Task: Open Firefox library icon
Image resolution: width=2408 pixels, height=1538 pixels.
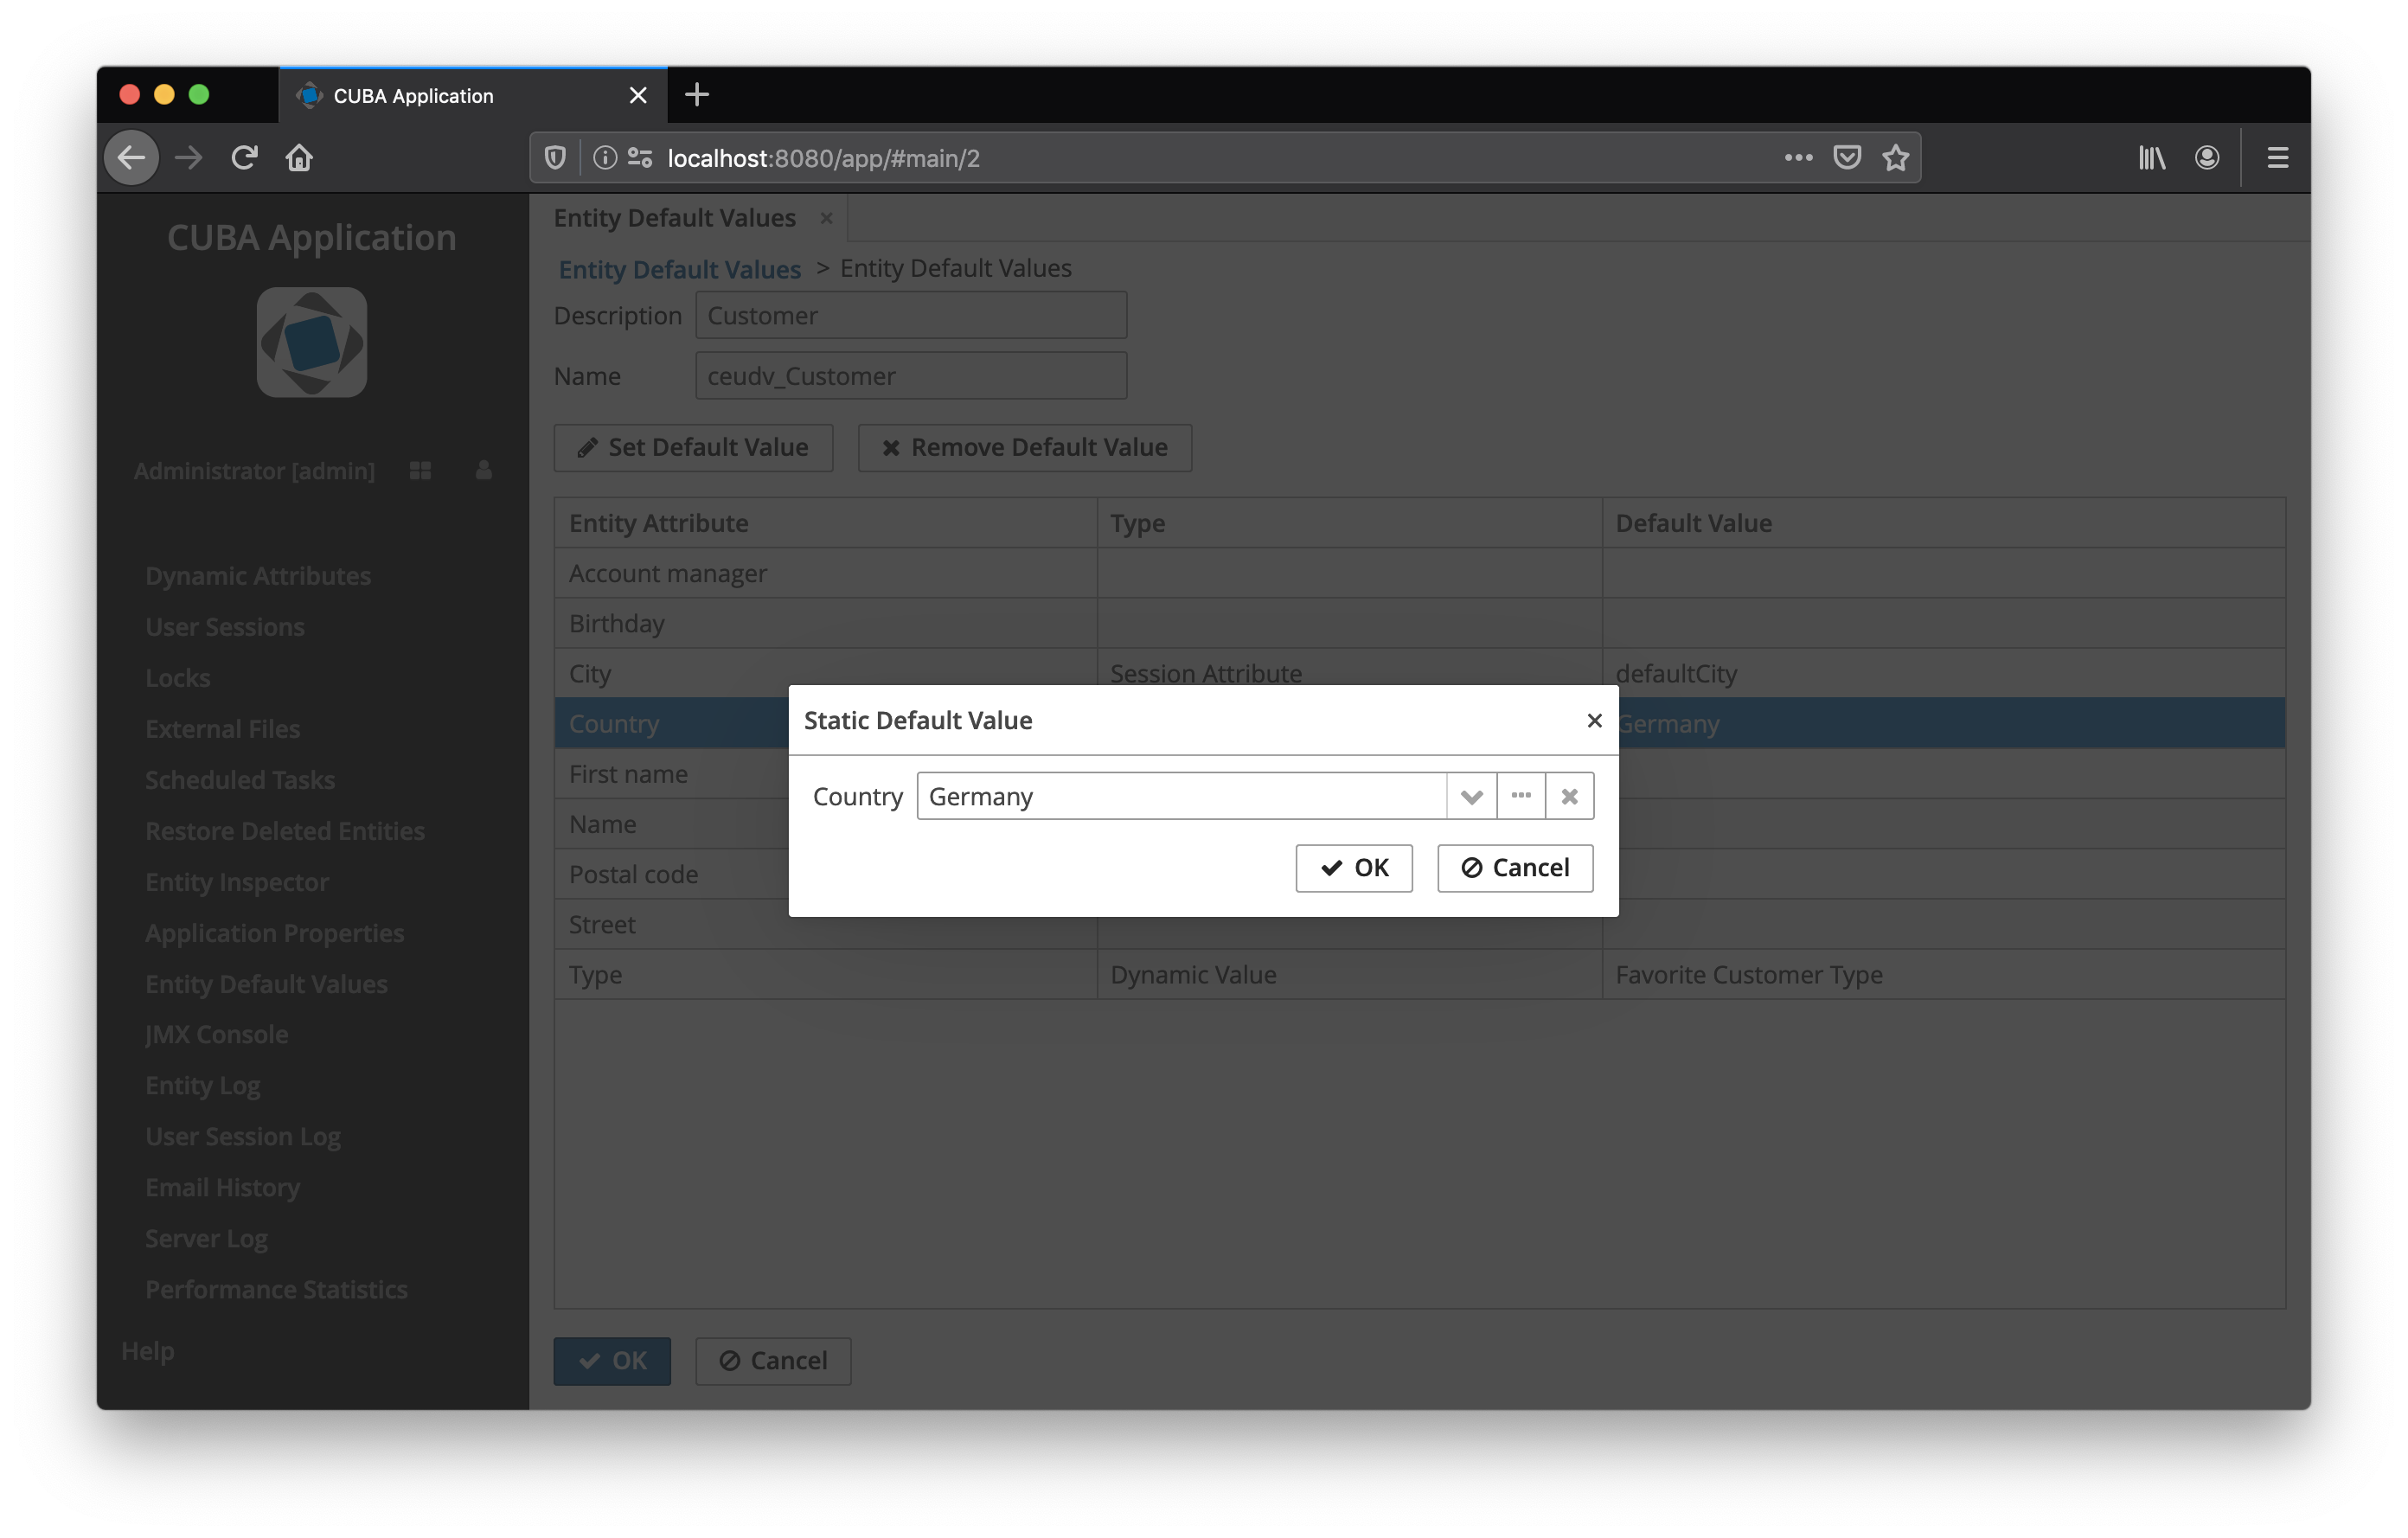Action: (x=2152, y=157)
